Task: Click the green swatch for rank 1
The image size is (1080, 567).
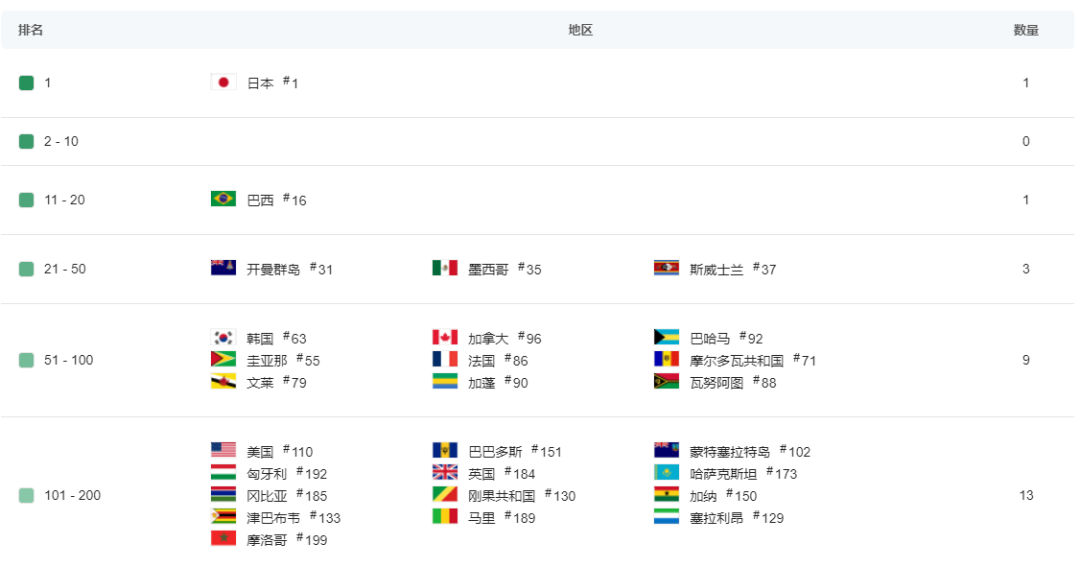Action: pos(26,83)
